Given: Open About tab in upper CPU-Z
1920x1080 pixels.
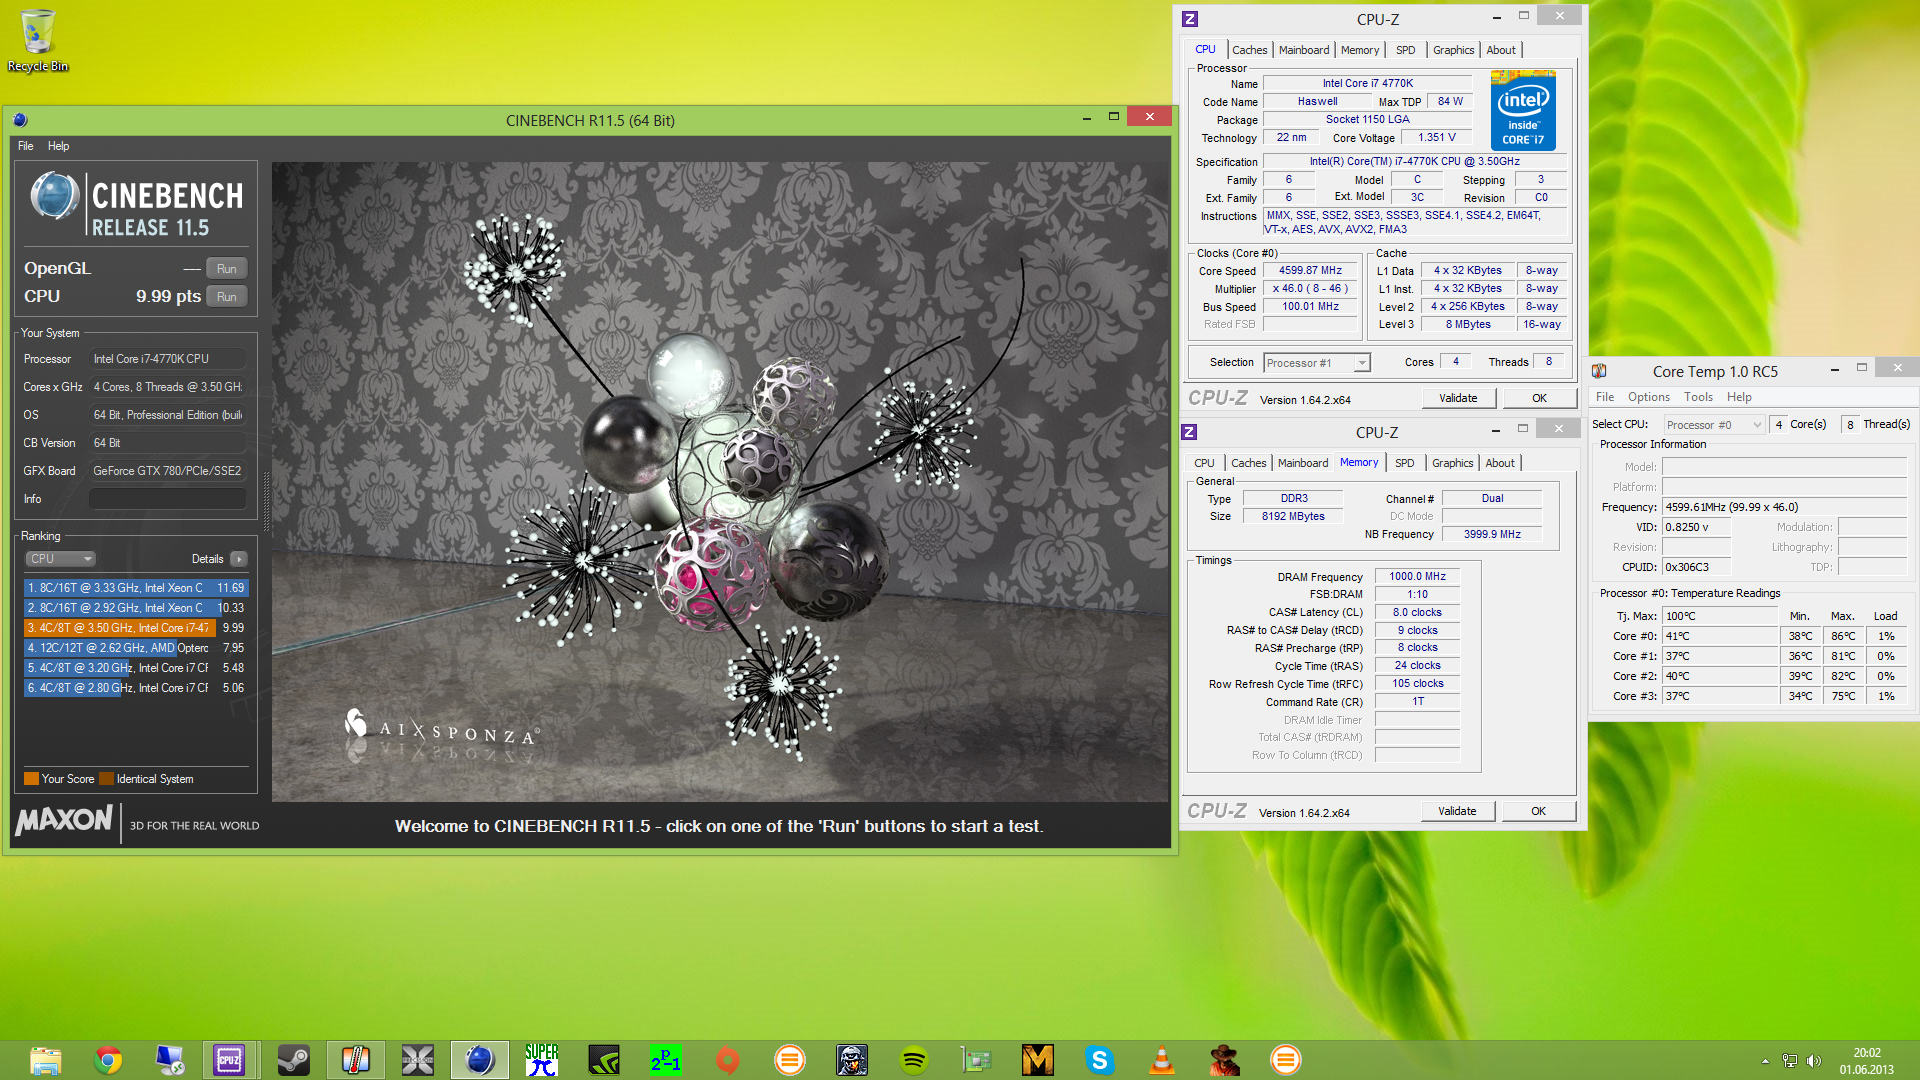Looking at the screenshot, I should [x=1501, y=50].
